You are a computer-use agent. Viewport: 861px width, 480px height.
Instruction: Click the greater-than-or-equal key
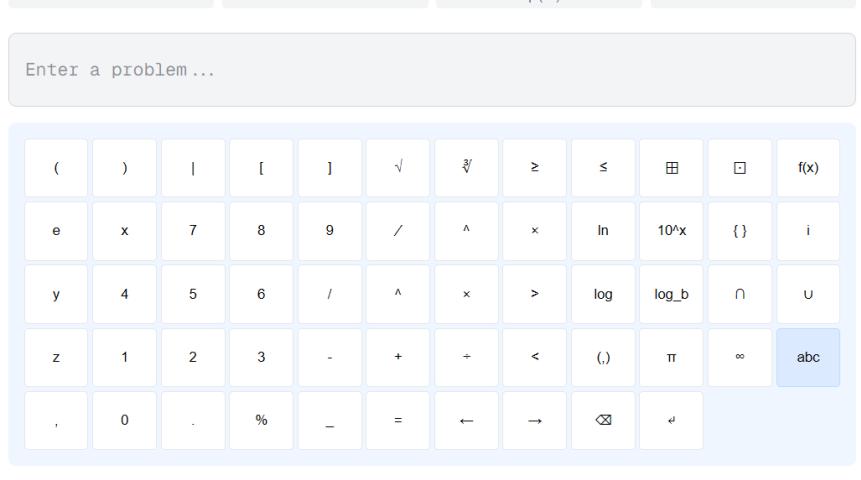click(534, 168)
